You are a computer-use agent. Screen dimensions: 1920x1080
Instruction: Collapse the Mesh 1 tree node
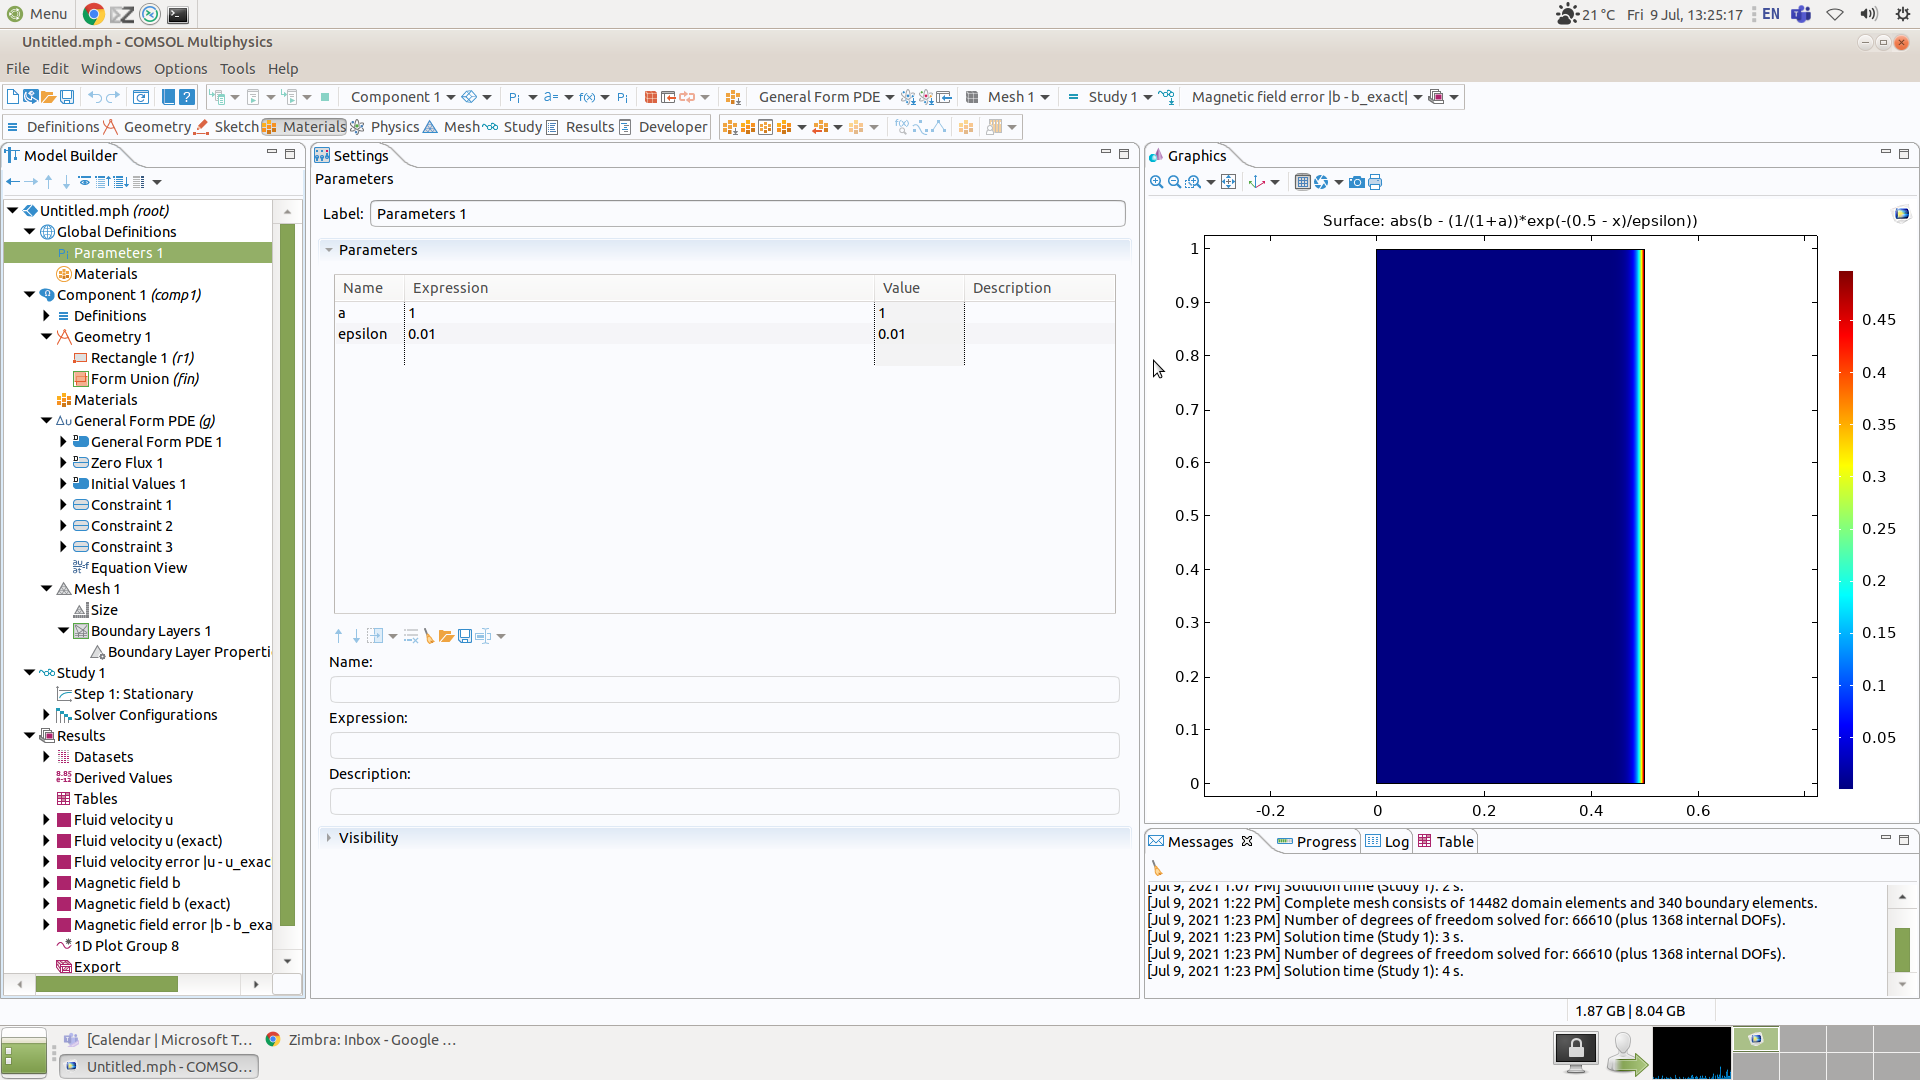[46, 589]
